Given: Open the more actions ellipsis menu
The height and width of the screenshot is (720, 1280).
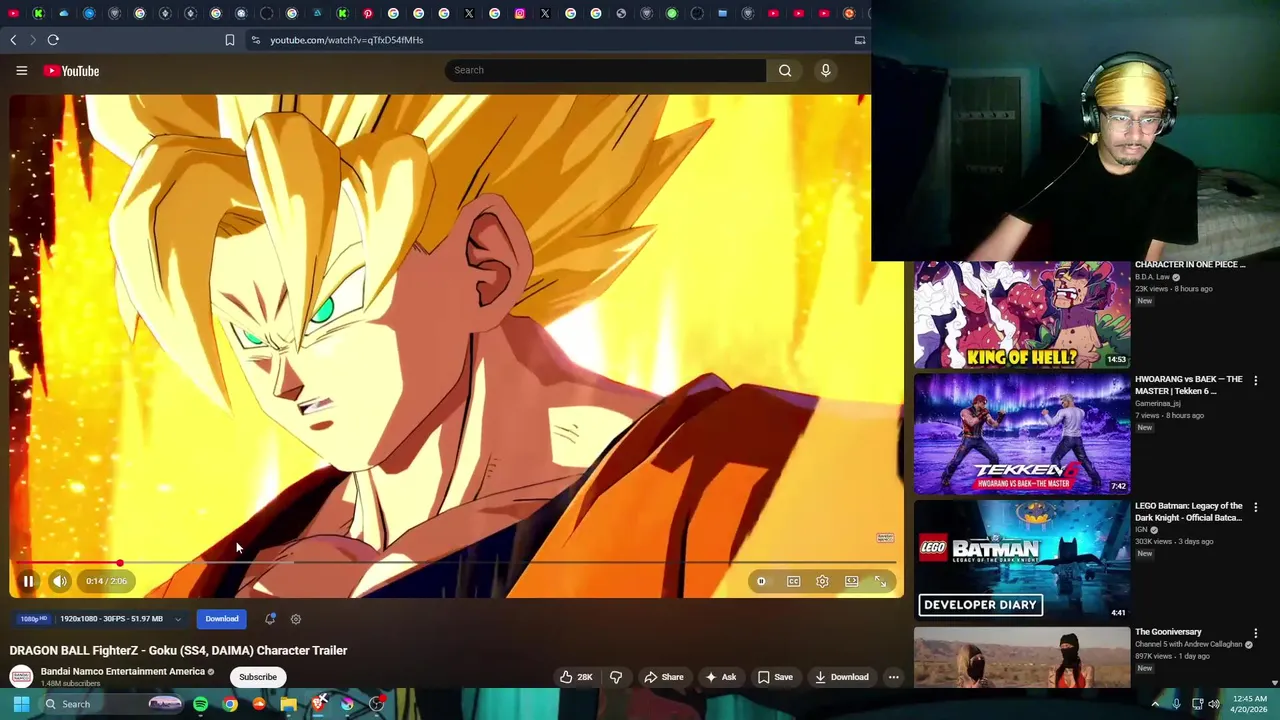Looking at the screenshot, I should point(894,677).
